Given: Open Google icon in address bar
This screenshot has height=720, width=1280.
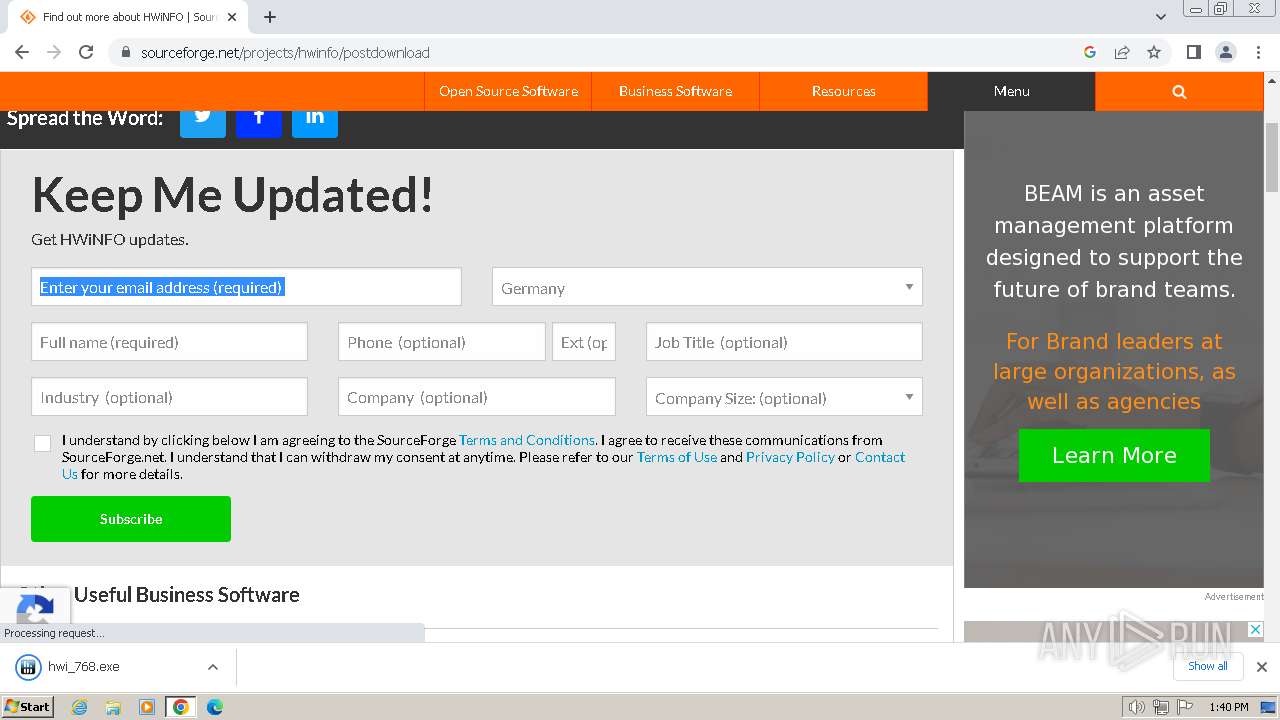Looking at the screenshot, I should pos(1090,52).
